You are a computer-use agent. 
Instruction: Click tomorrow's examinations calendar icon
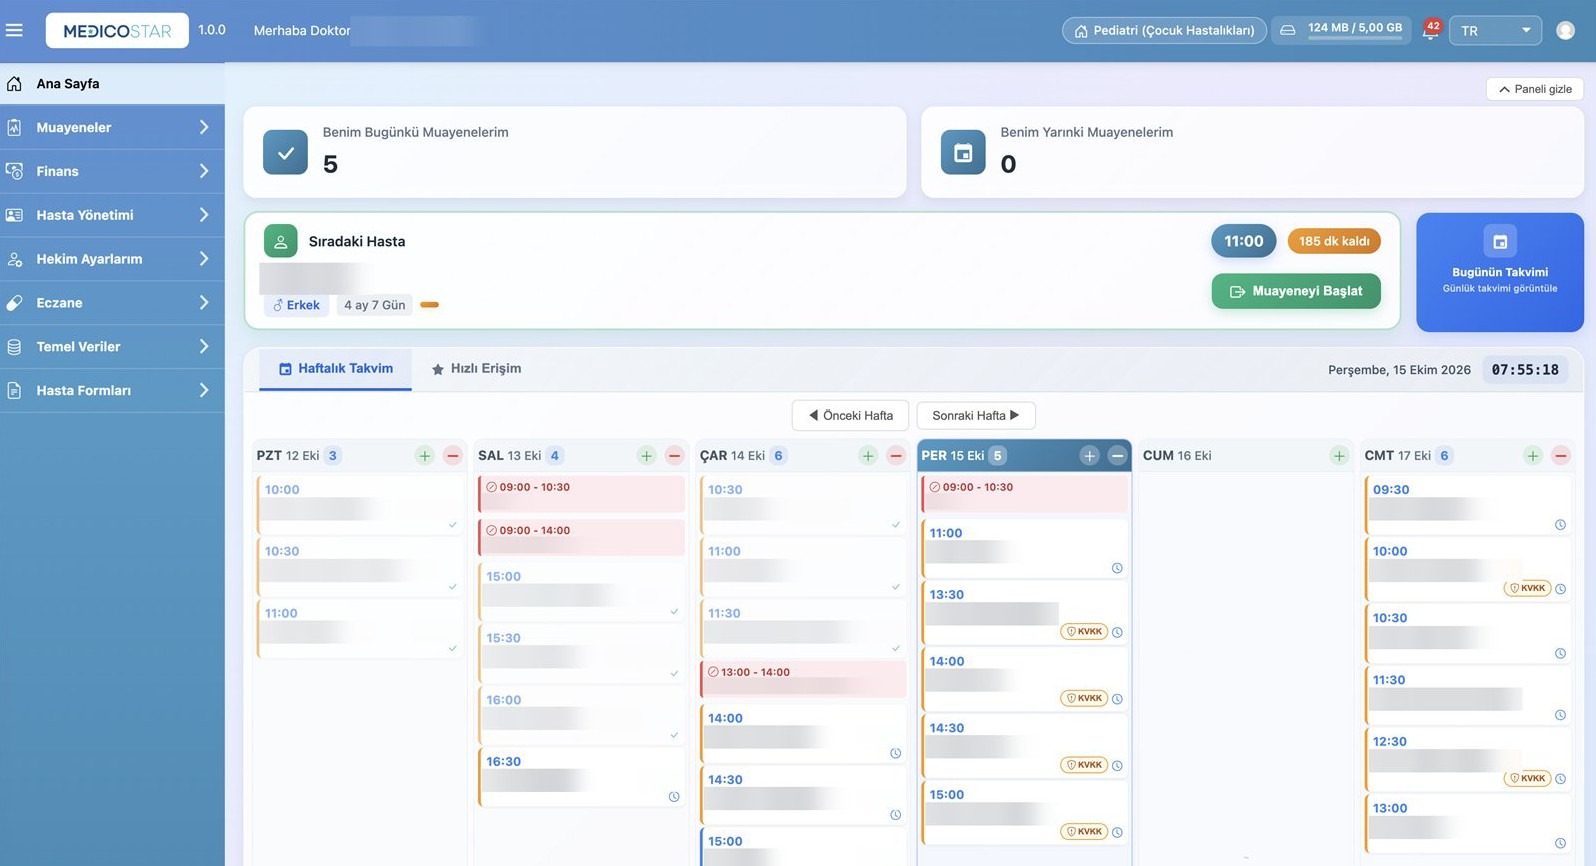click(x=963, y=153)
